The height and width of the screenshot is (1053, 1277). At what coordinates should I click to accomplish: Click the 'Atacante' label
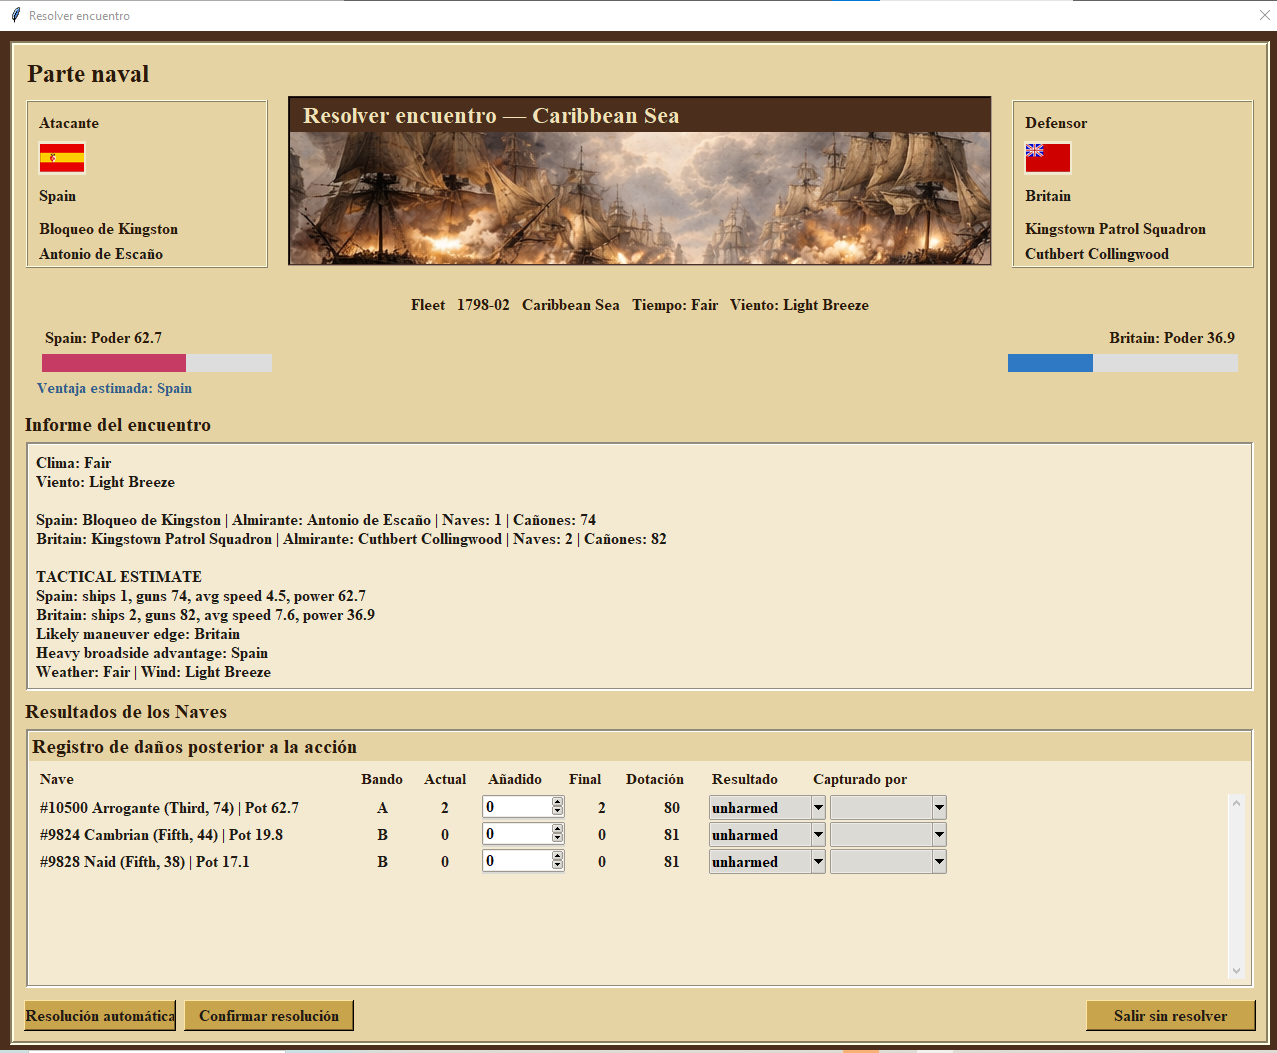[x=69, y=123]
